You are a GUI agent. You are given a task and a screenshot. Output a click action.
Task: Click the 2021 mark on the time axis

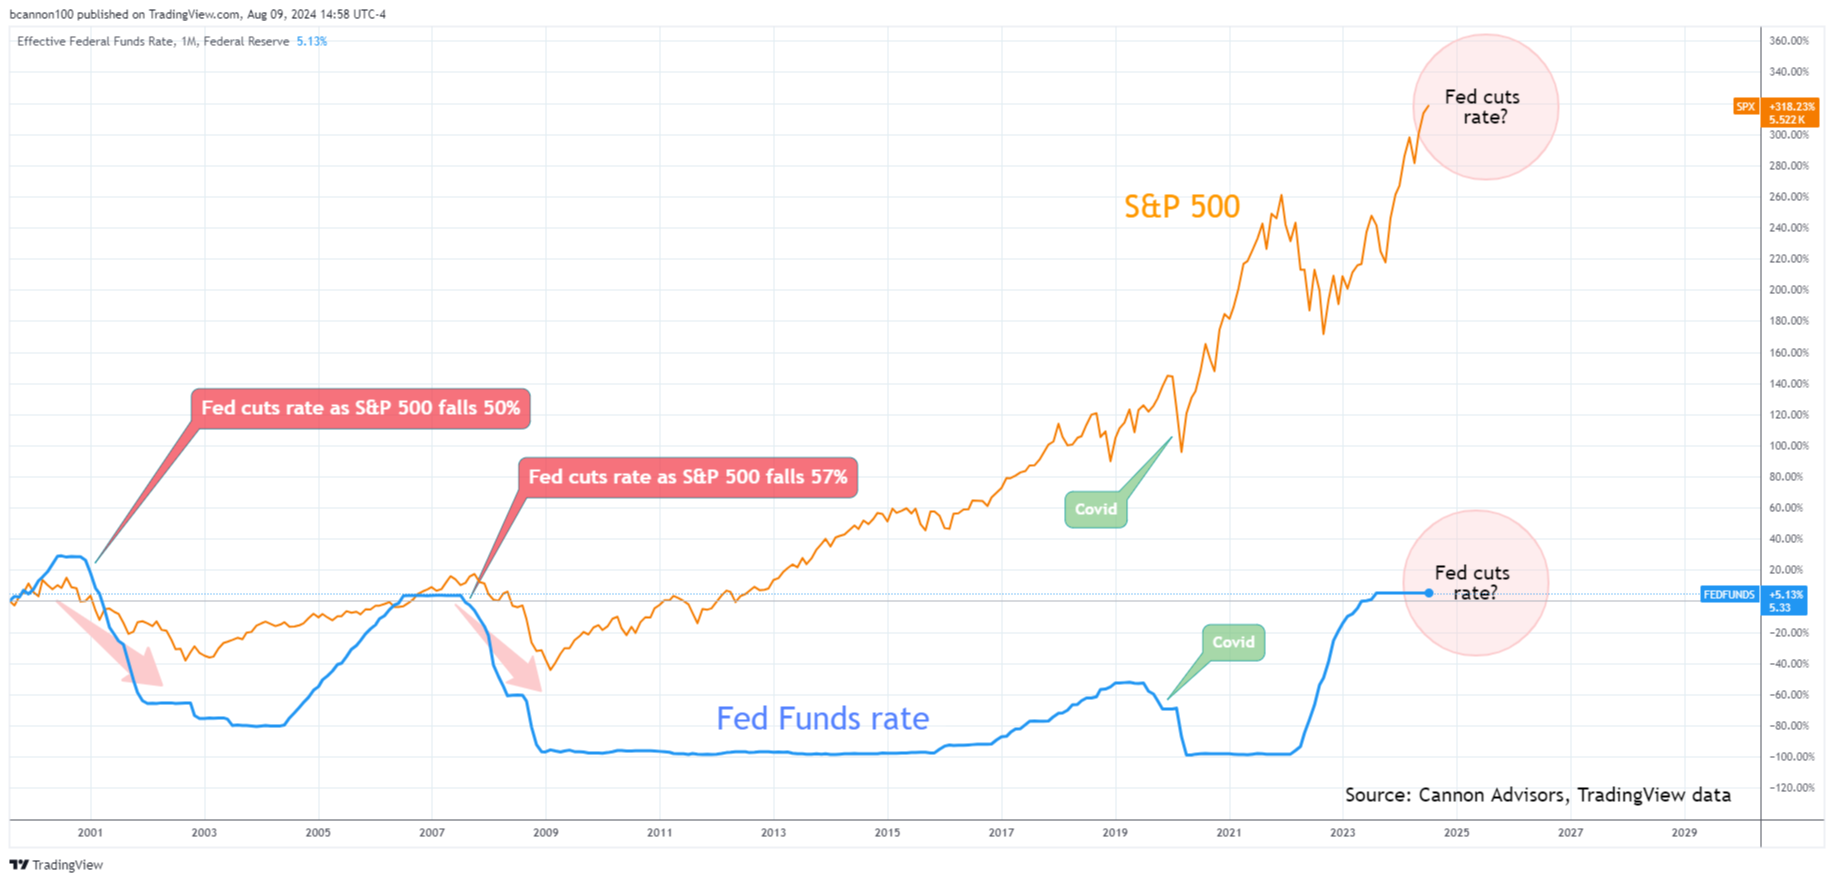1229,832
